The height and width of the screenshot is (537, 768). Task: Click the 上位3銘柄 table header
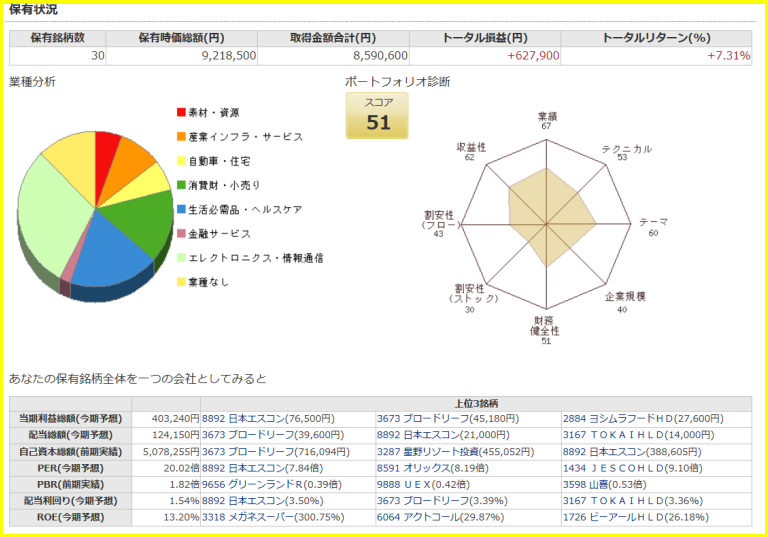[x=476, y=404]
